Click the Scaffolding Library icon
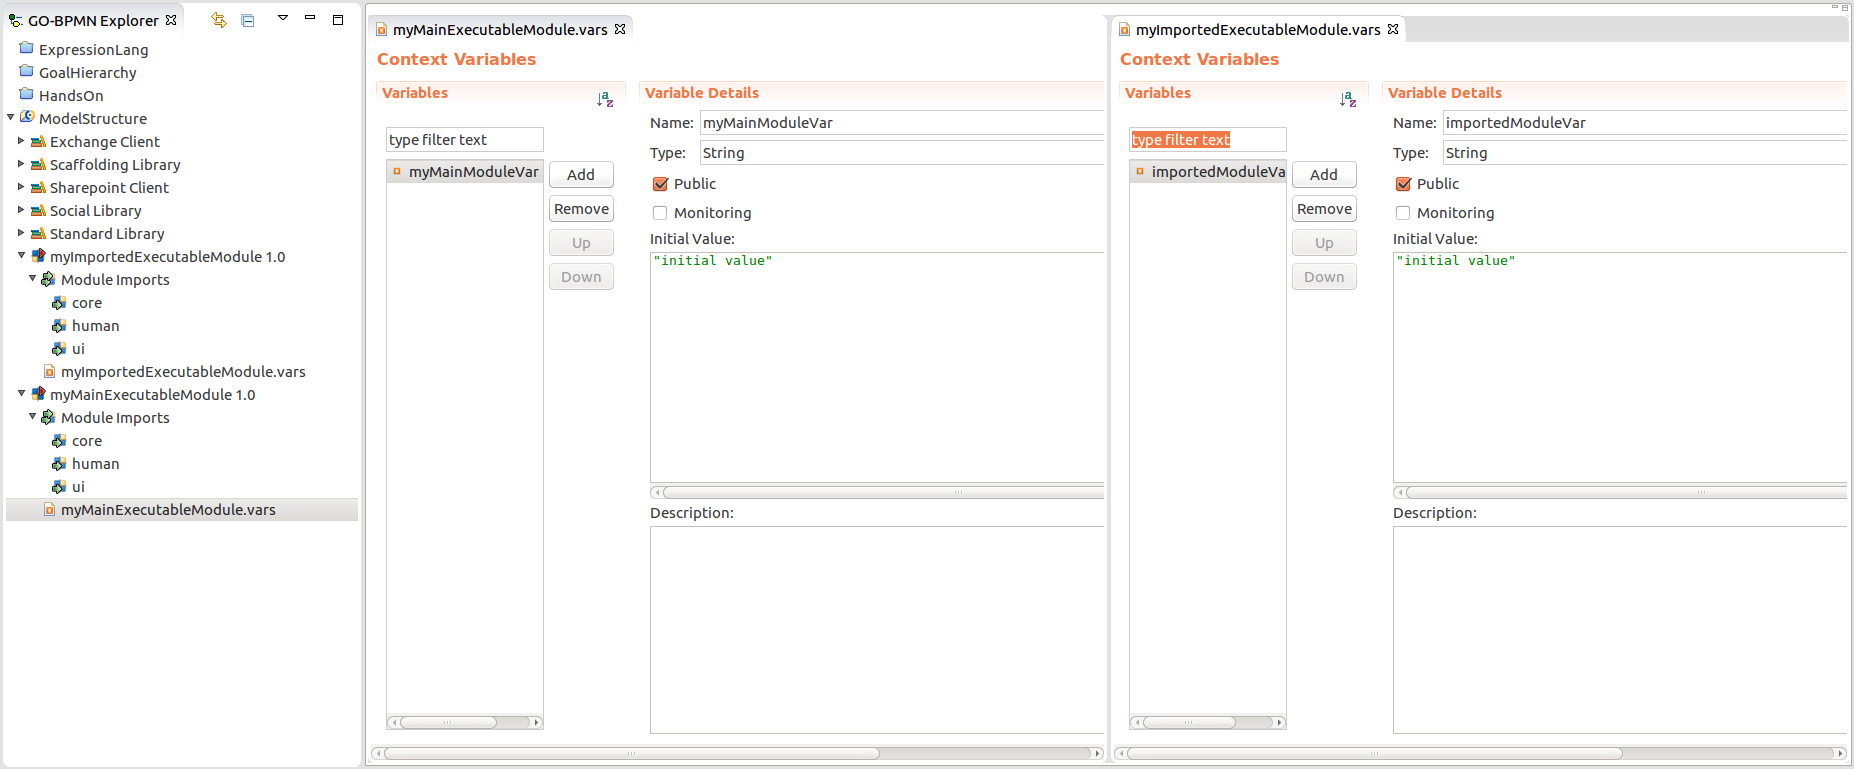This screenshot has width=1854, height=769. 38,164
